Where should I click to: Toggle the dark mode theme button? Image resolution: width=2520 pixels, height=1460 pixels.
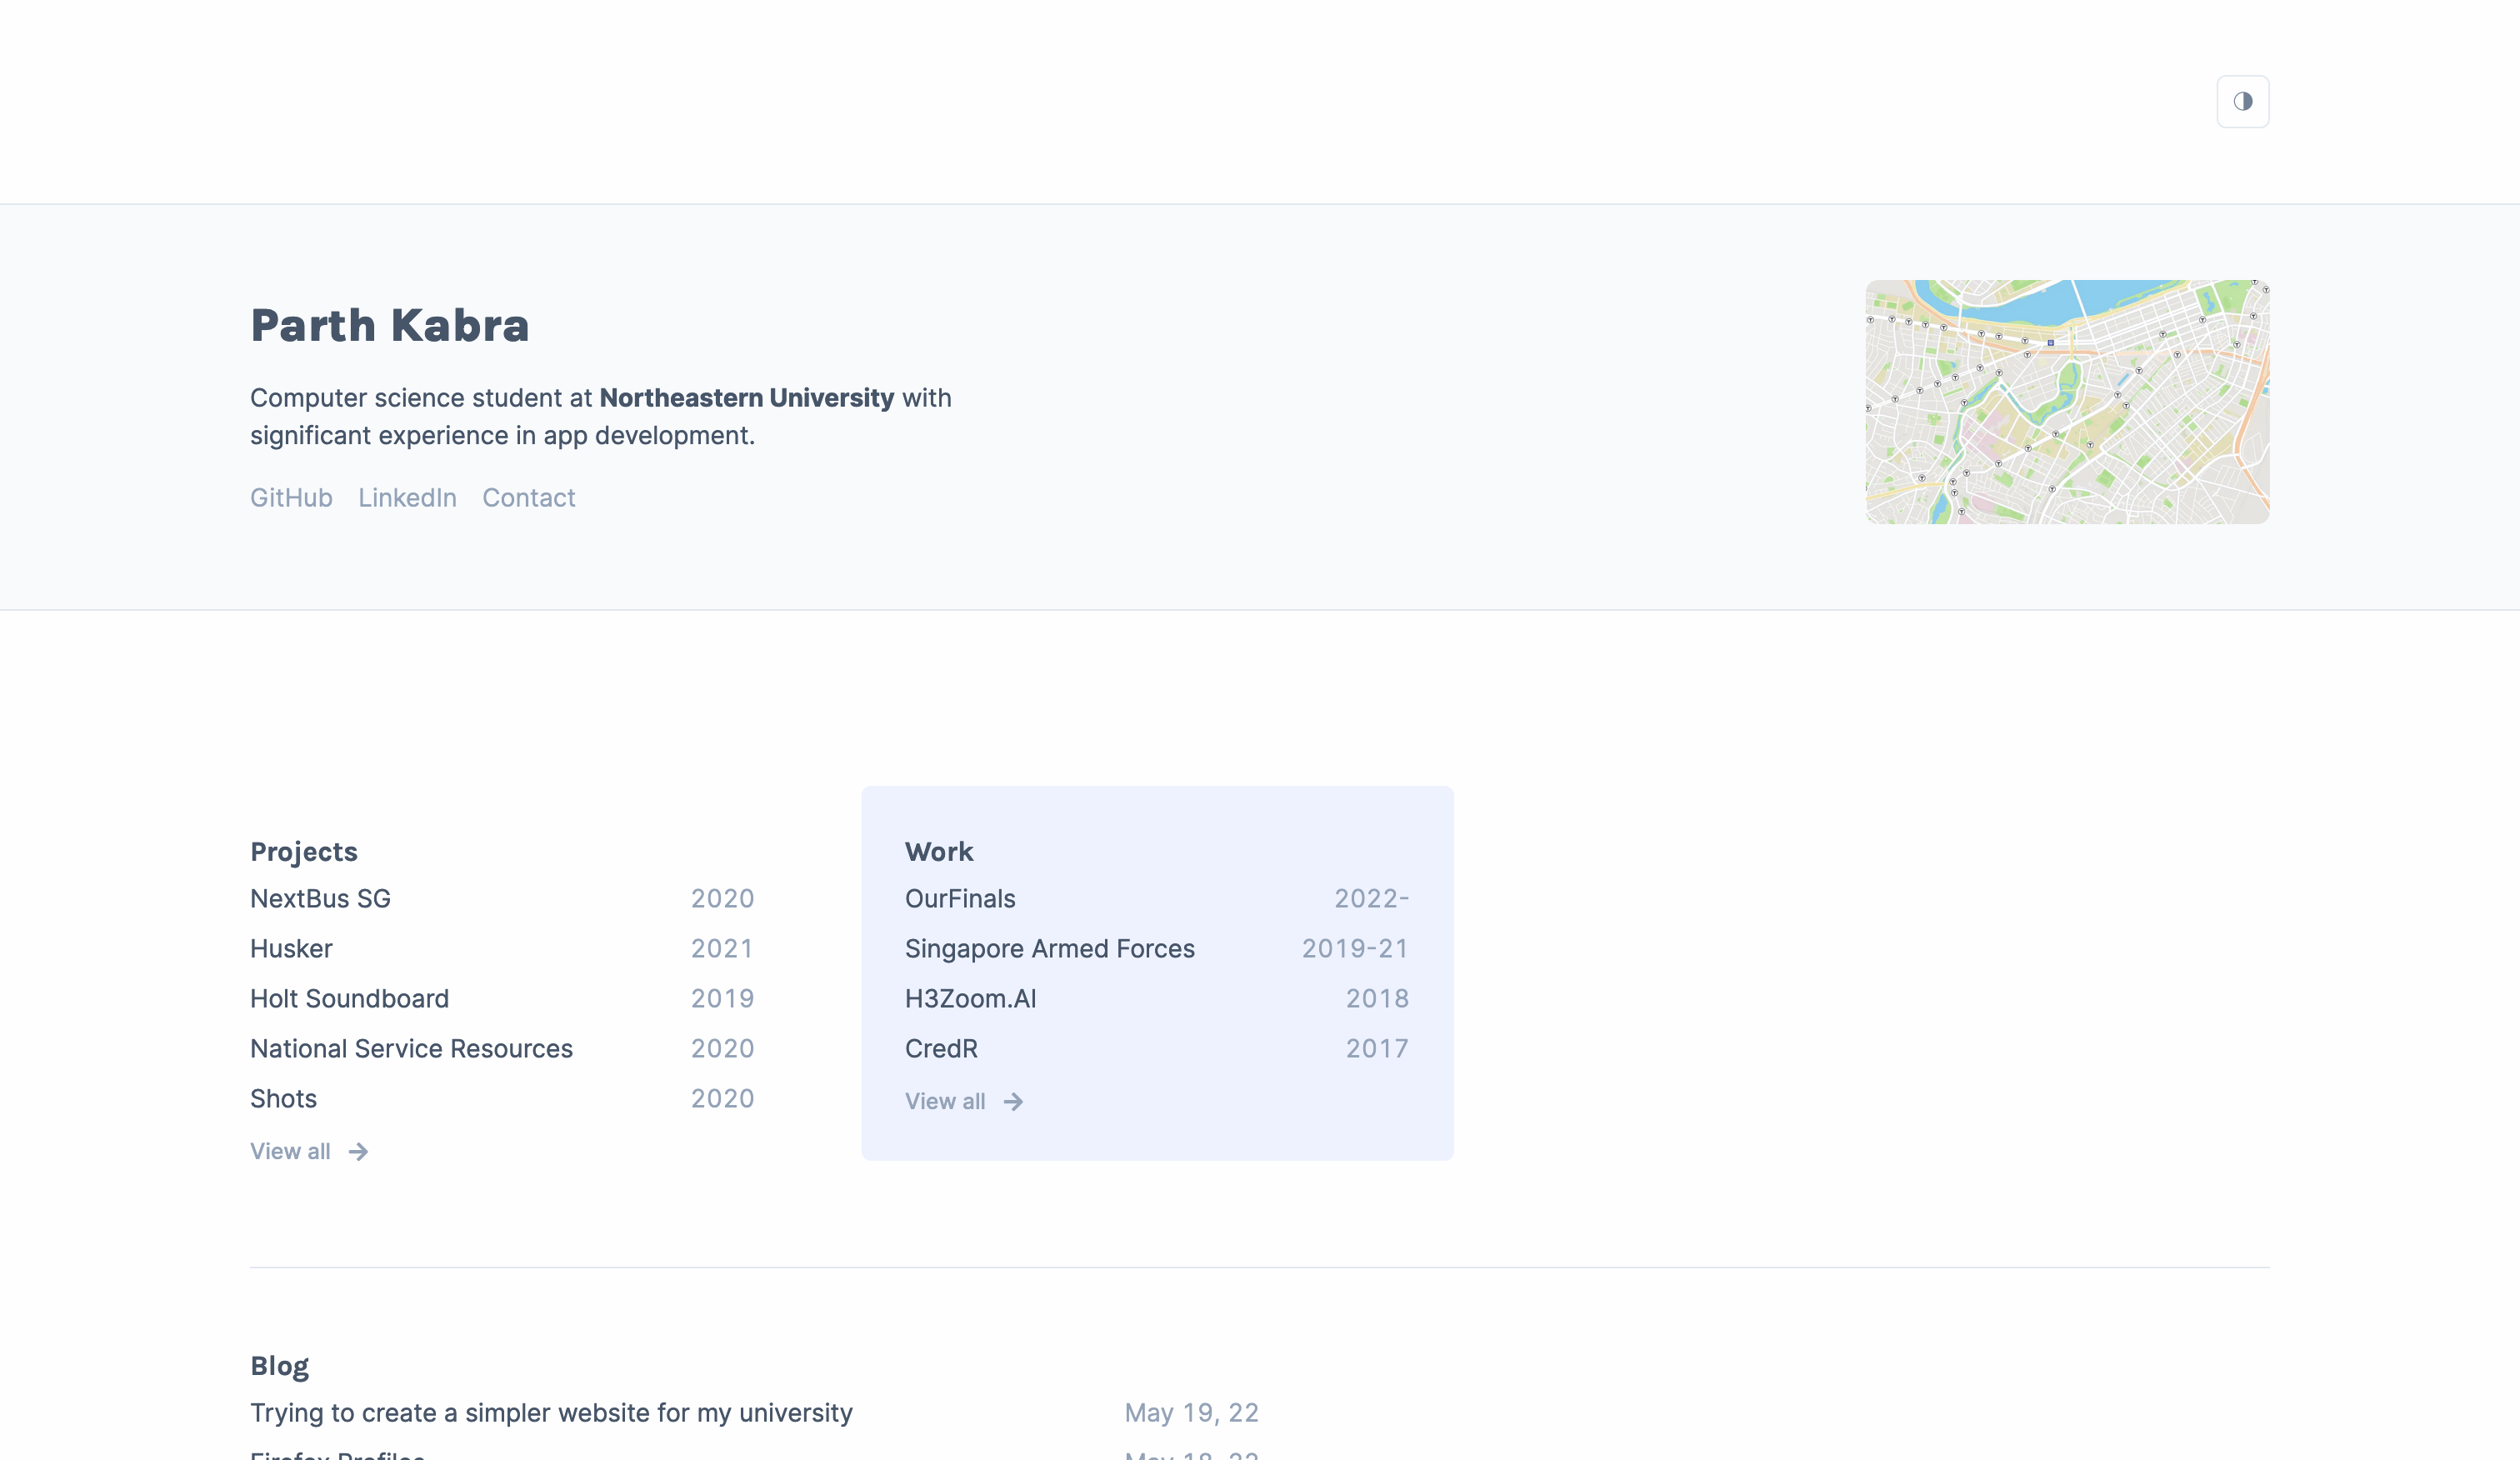(2242, 101)
